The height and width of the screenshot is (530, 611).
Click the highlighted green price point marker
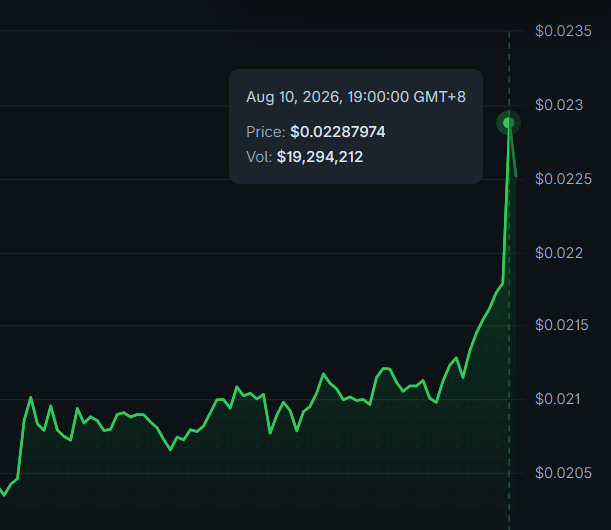(509, 123)
